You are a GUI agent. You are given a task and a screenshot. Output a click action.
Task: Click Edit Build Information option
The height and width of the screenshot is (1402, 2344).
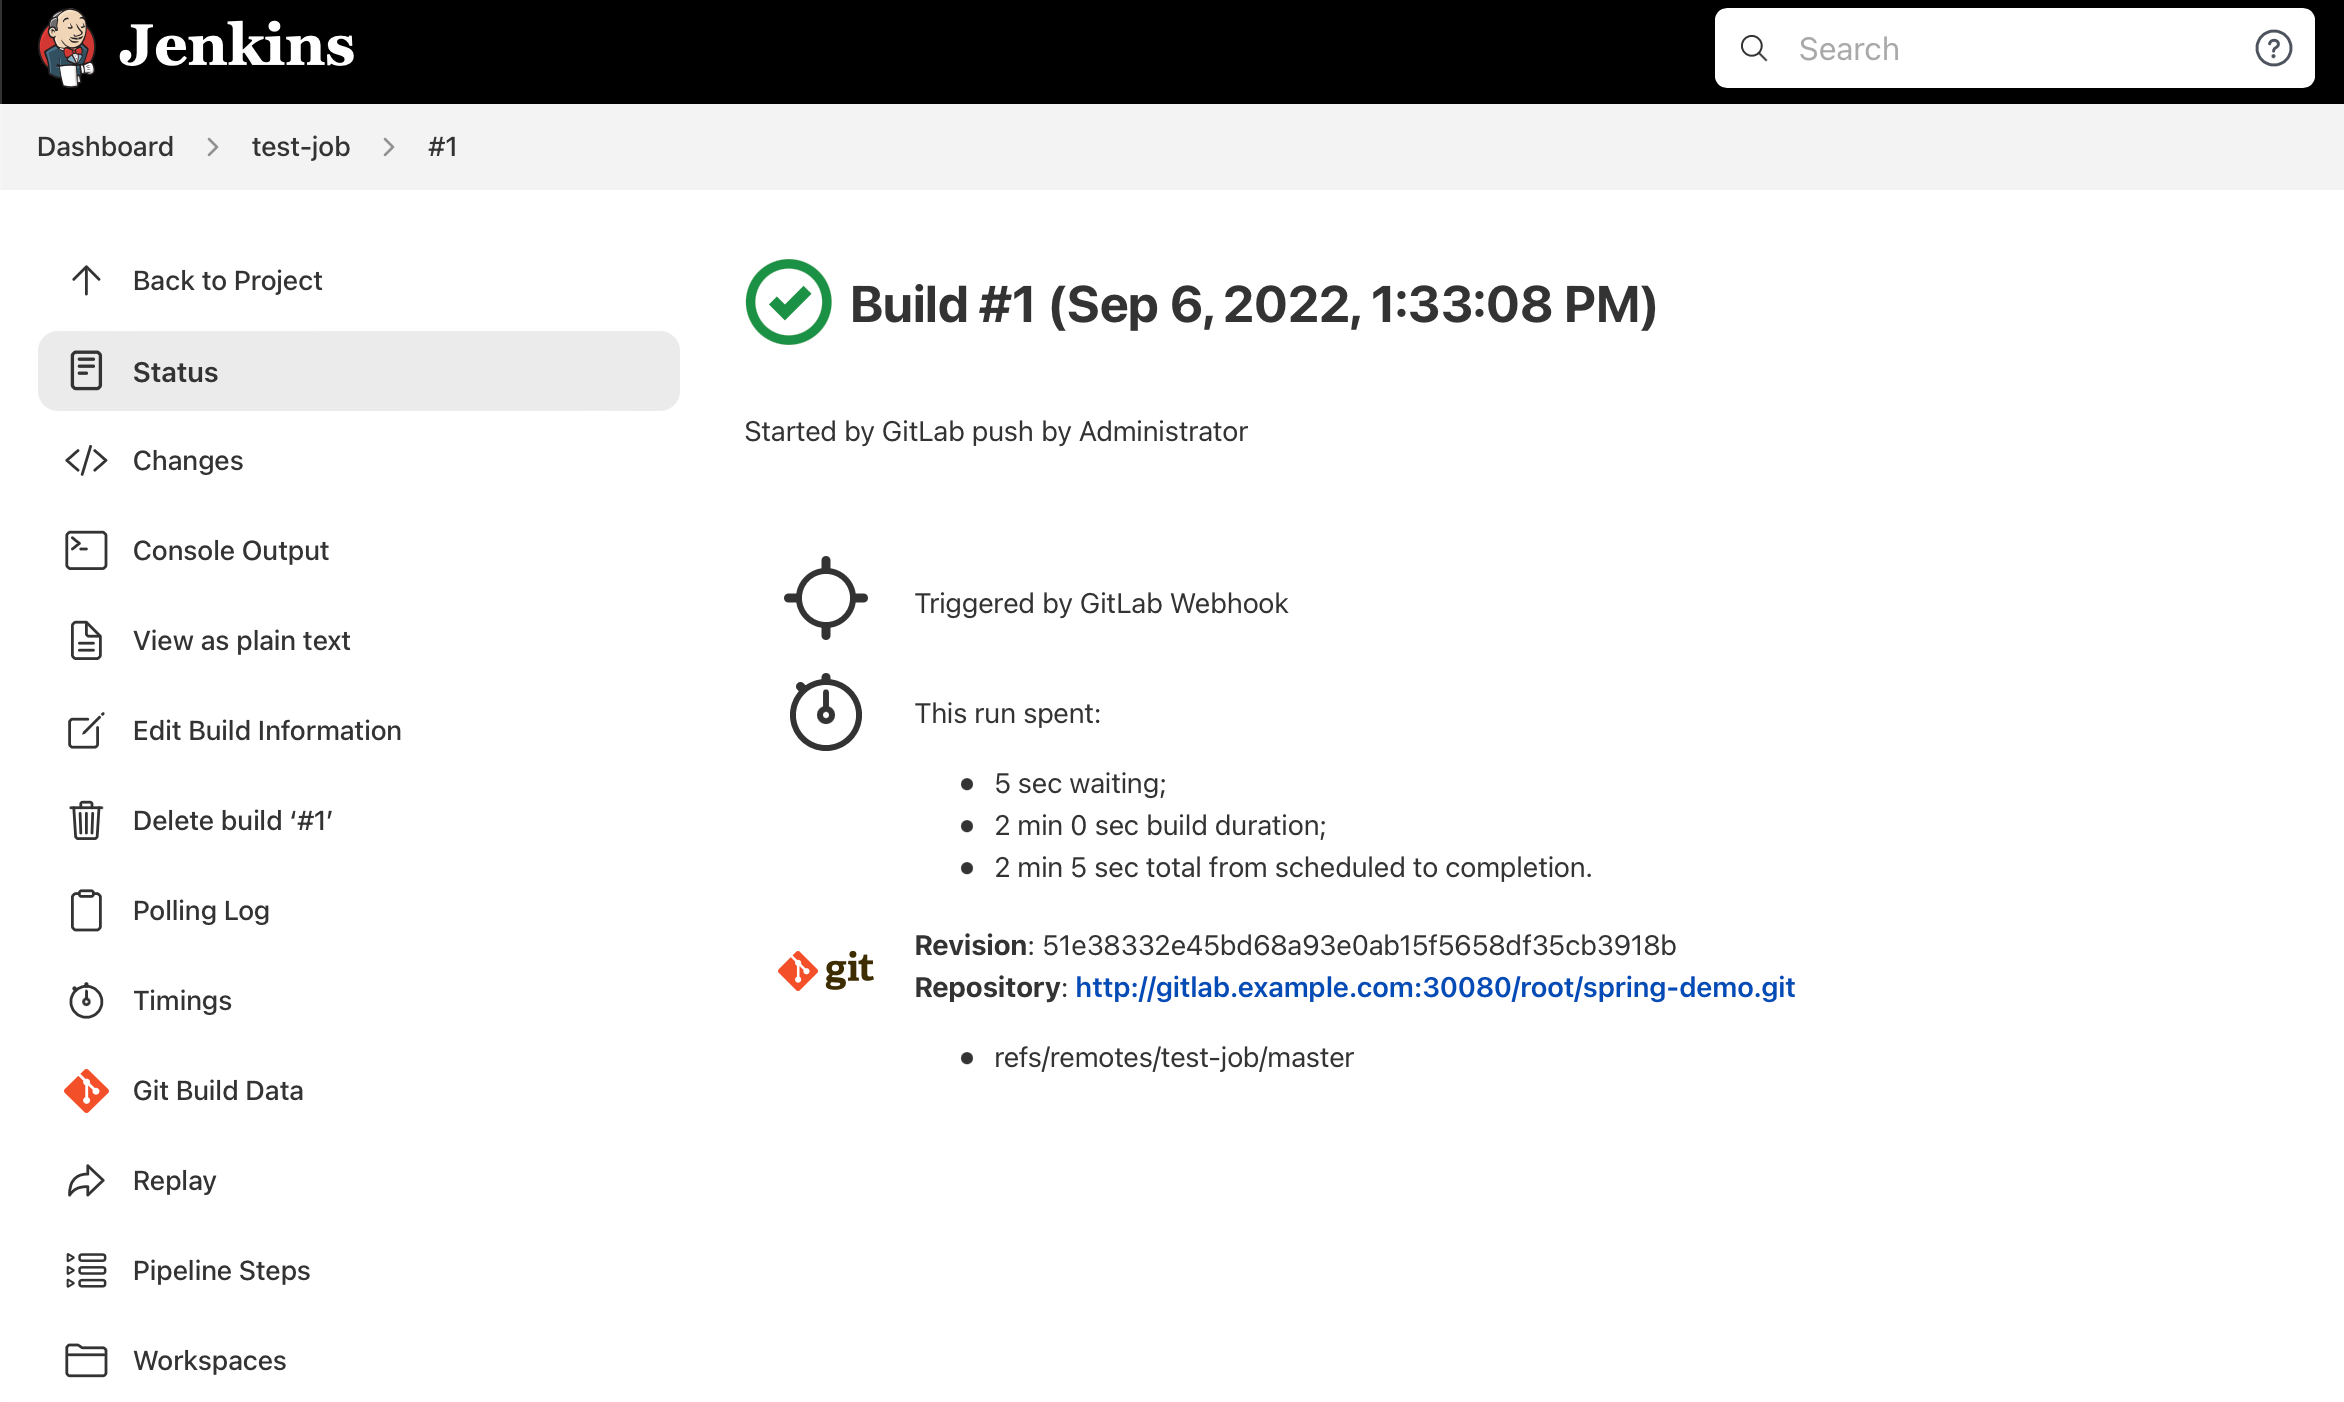[267, 729]
